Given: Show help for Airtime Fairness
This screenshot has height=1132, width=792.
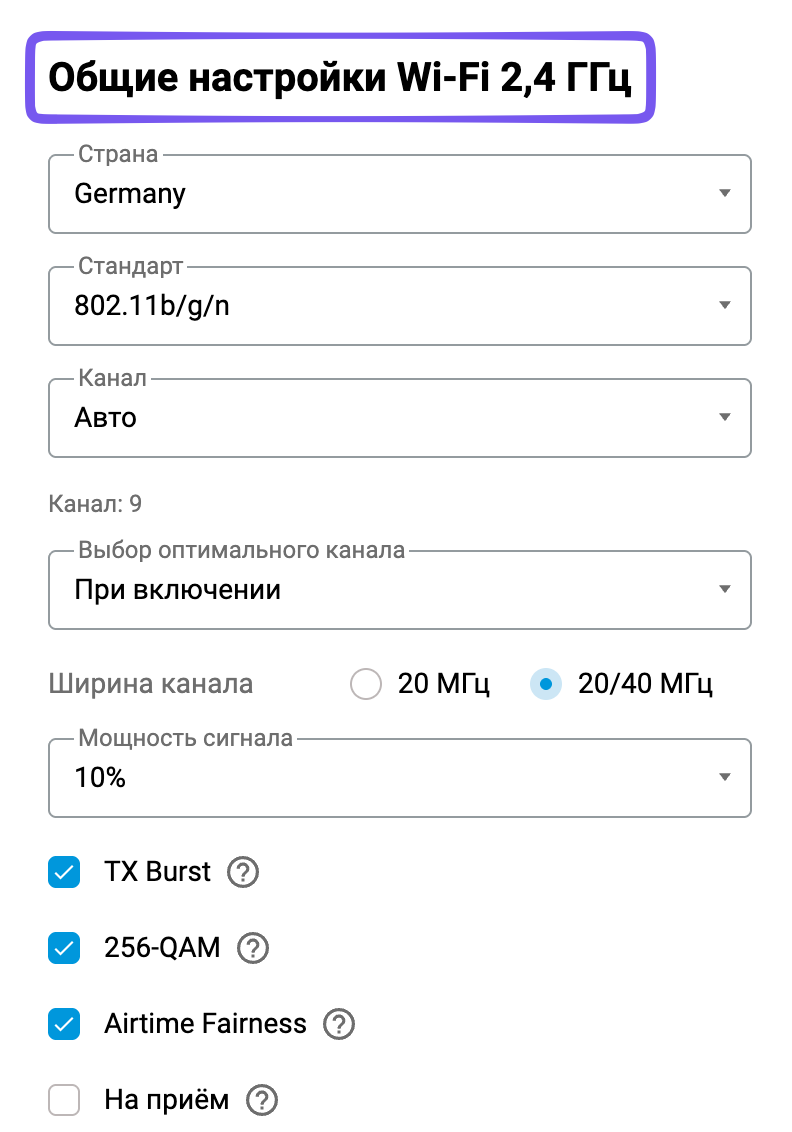Looking at the screenshot, I should [x=339, y=1024].
